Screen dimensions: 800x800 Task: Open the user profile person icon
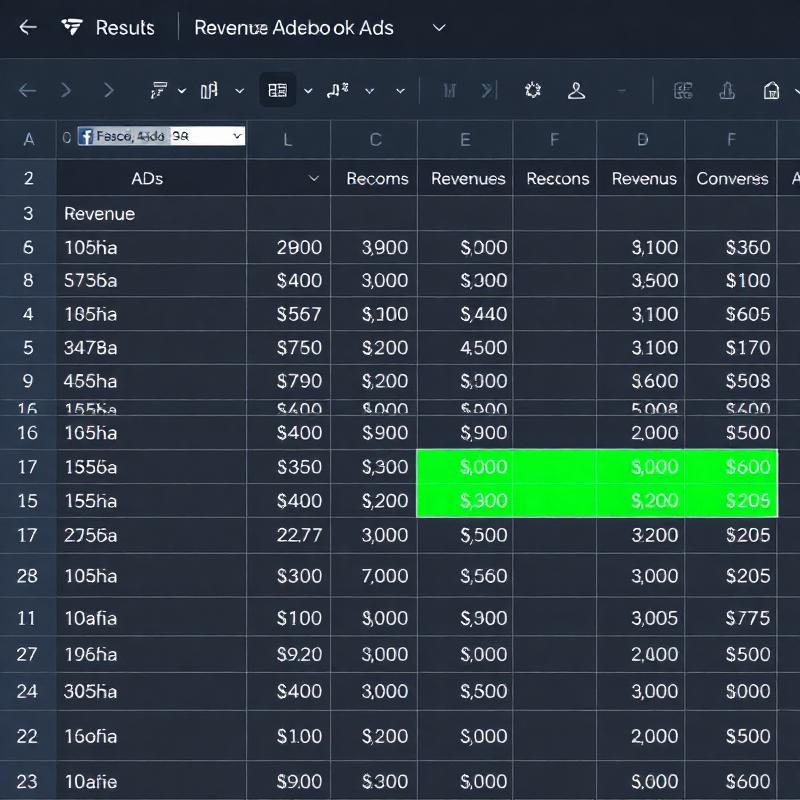point(577,91)
